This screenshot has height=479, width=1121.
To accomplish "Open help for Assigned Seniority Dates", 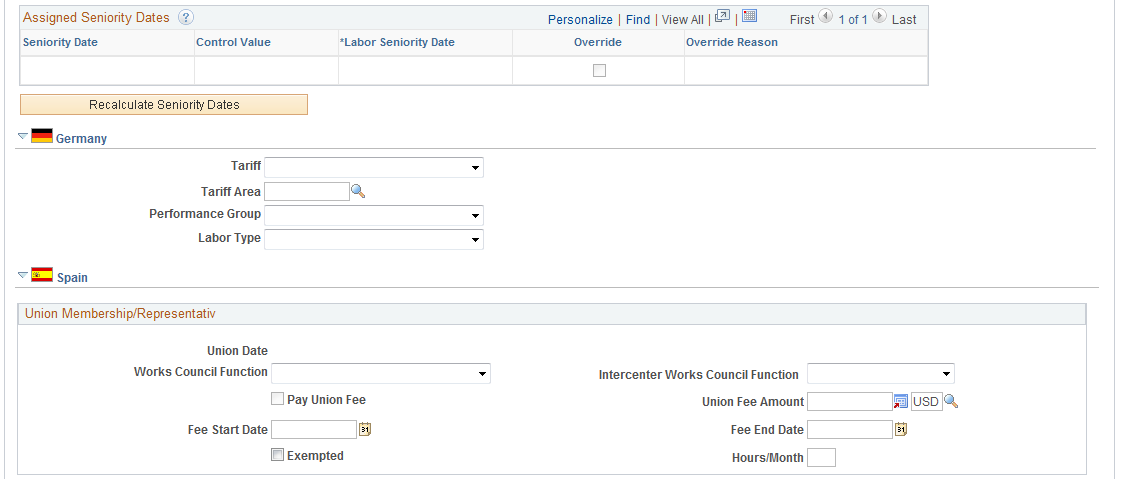I will pyautogui.click(x=186, y=18).
